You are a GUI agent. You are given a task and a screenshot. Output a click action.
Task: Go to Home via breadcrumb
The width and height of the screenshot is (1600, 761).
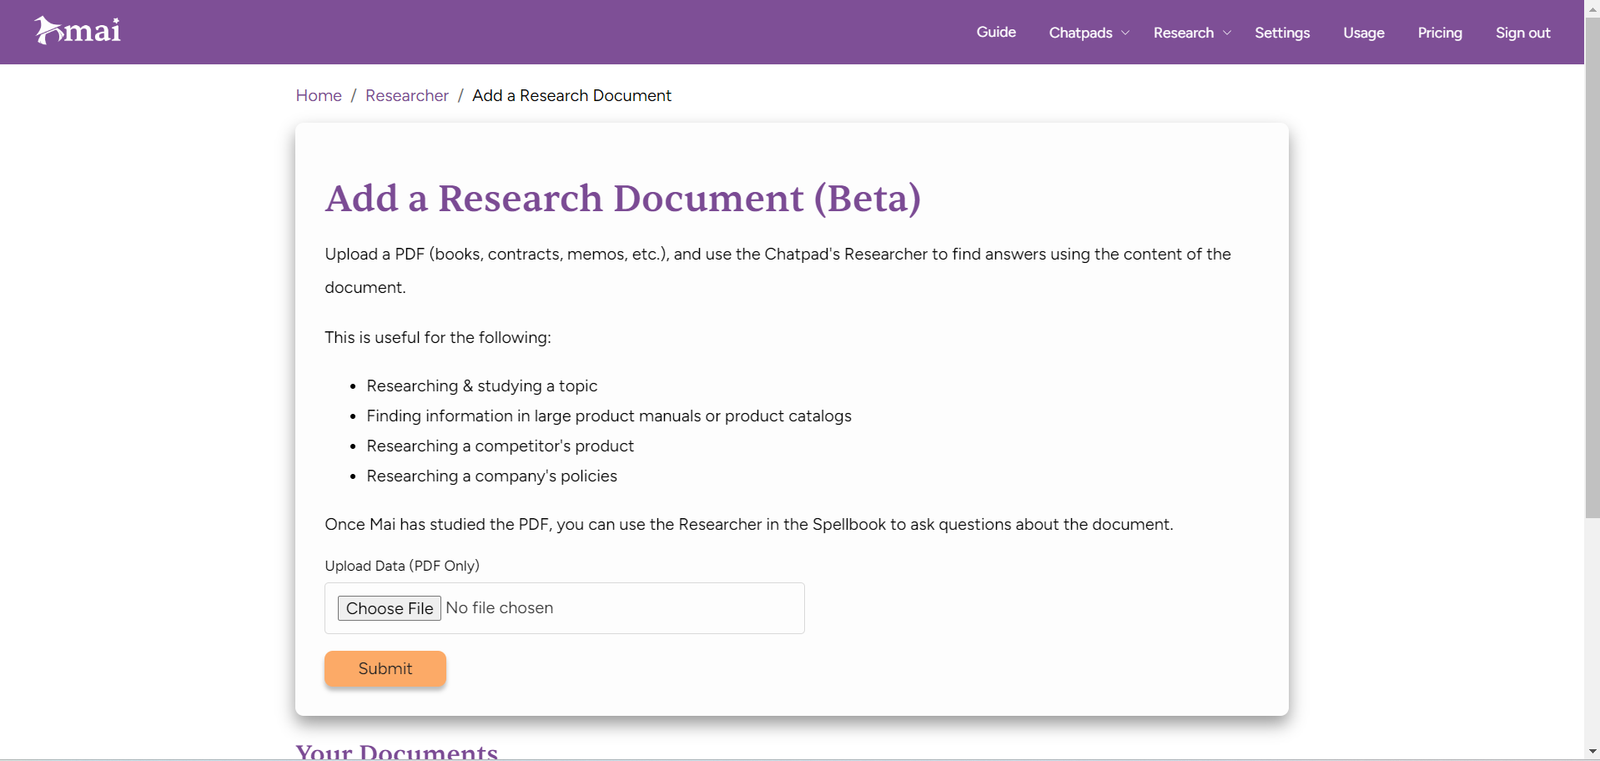click(x=319, y=95)
